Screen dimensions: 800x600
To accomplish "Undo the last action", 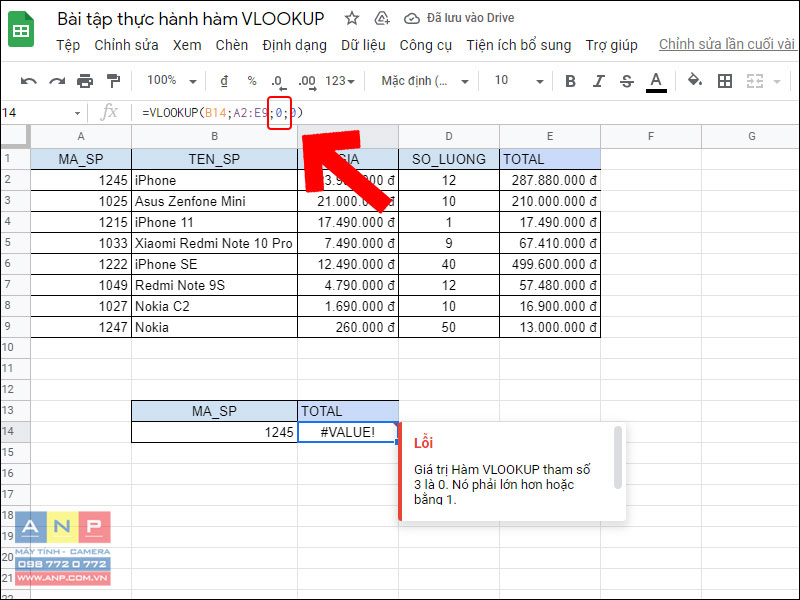I will point(29,81).
